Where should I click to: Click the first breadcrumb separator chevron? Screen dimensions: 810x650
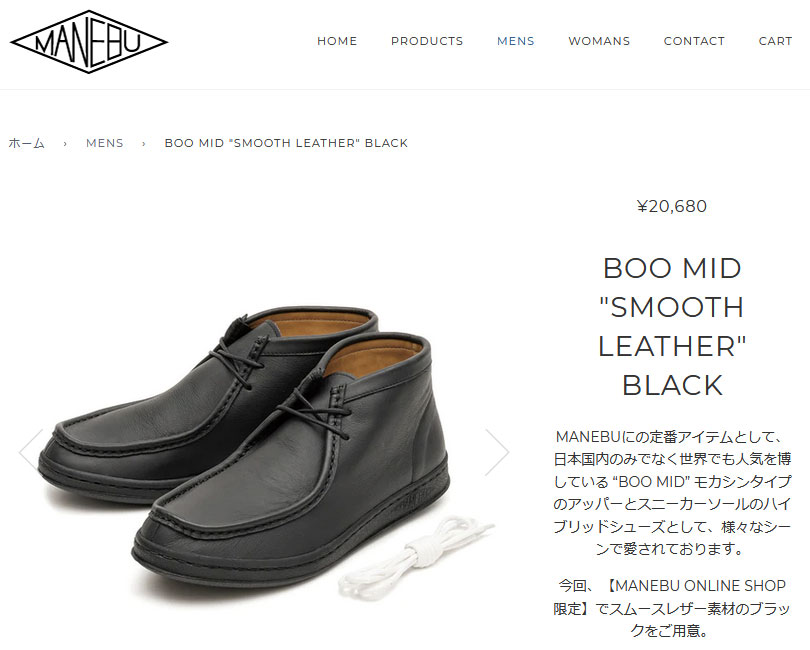click(x=65, y=144)
